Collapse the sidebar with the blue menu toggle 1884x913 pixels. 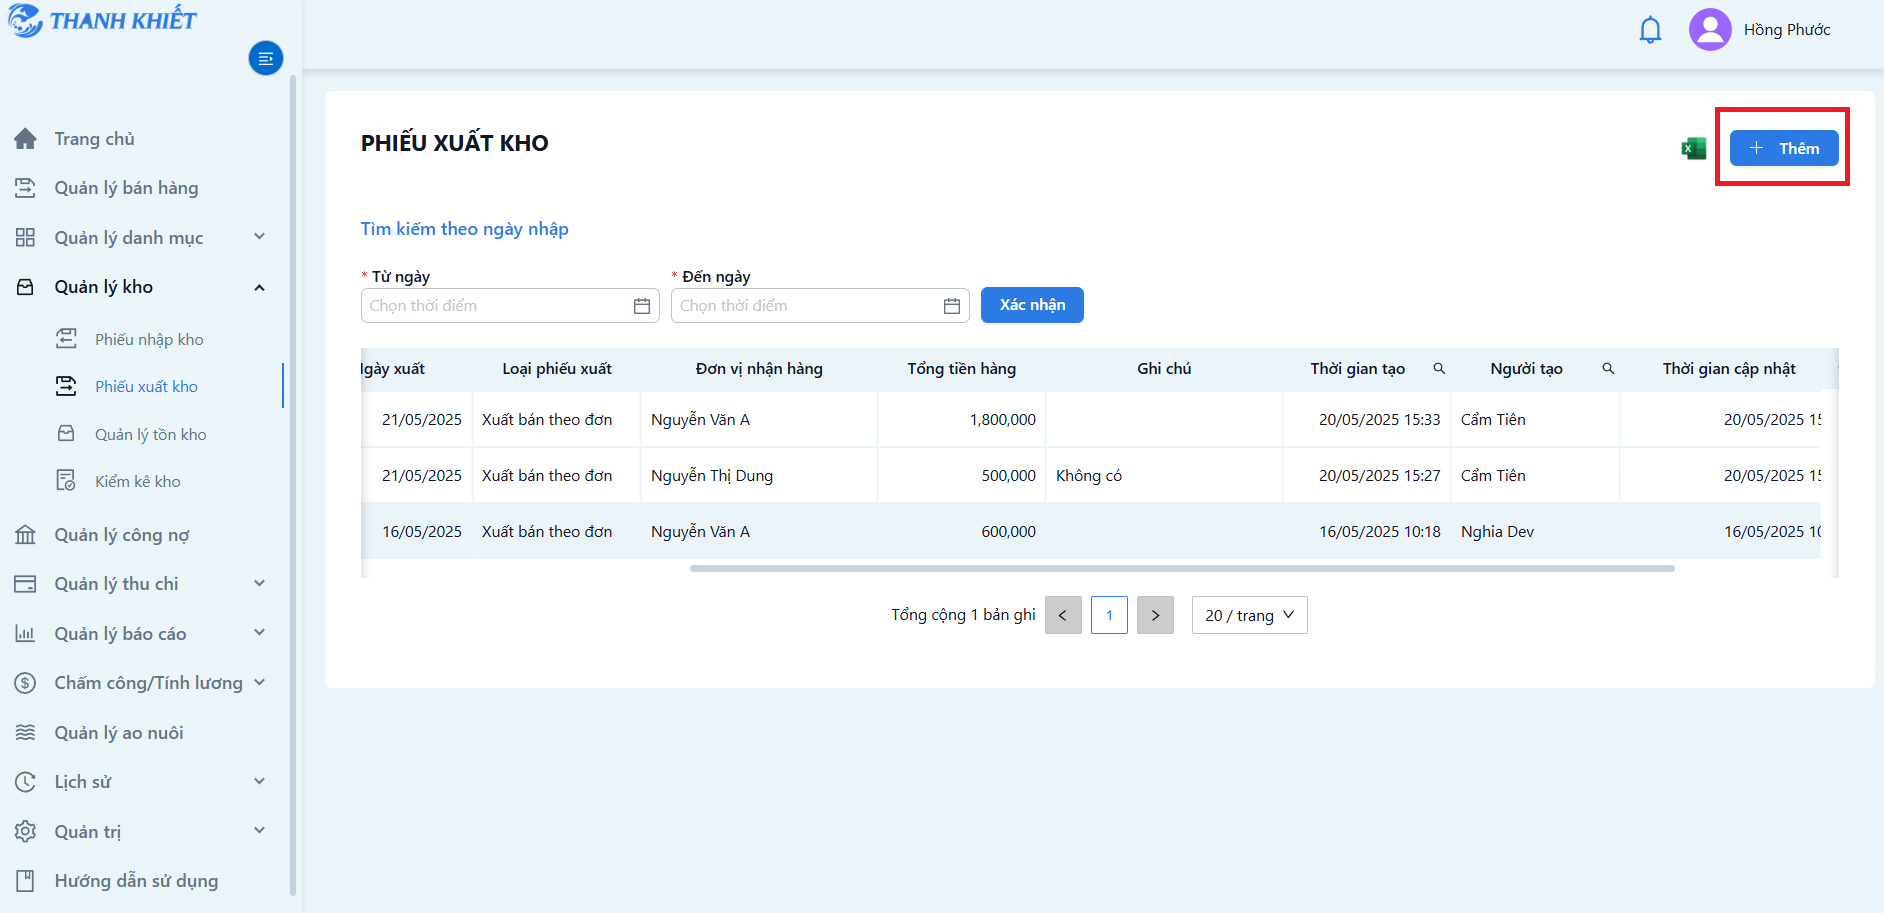point(266,59)
